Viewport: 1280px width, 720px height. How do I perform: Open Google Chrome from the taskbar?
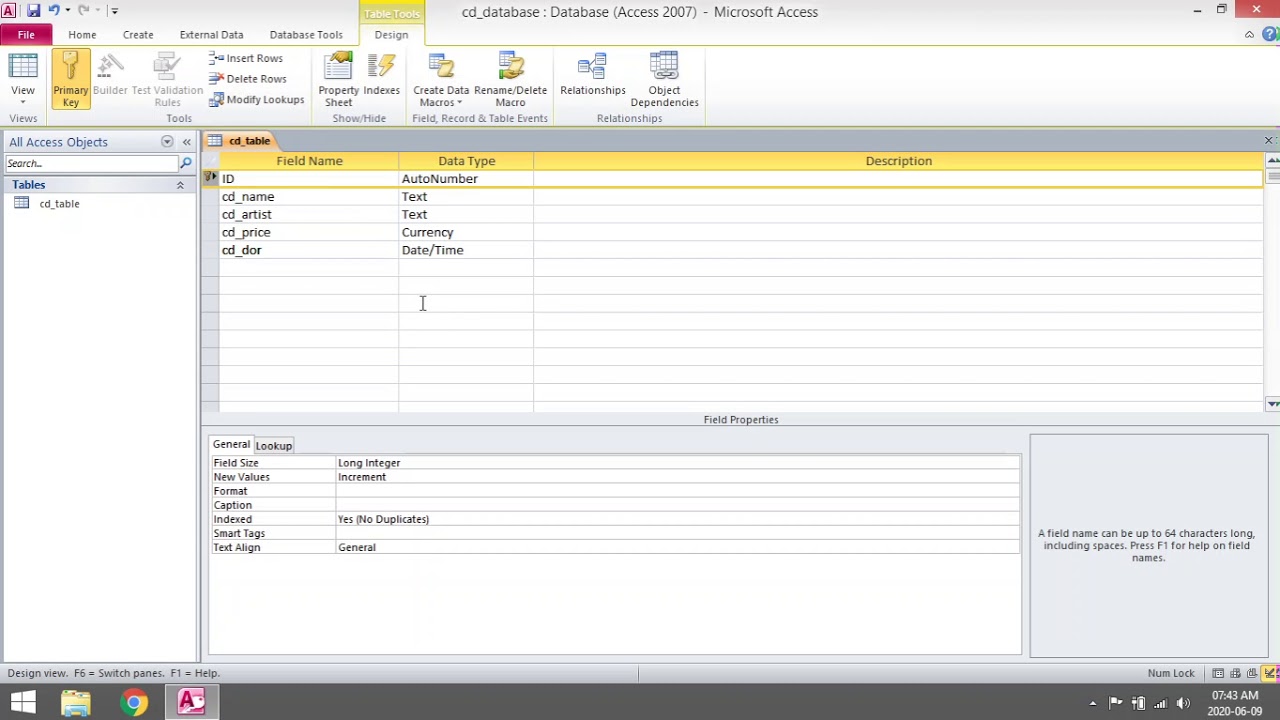point(134,702)
